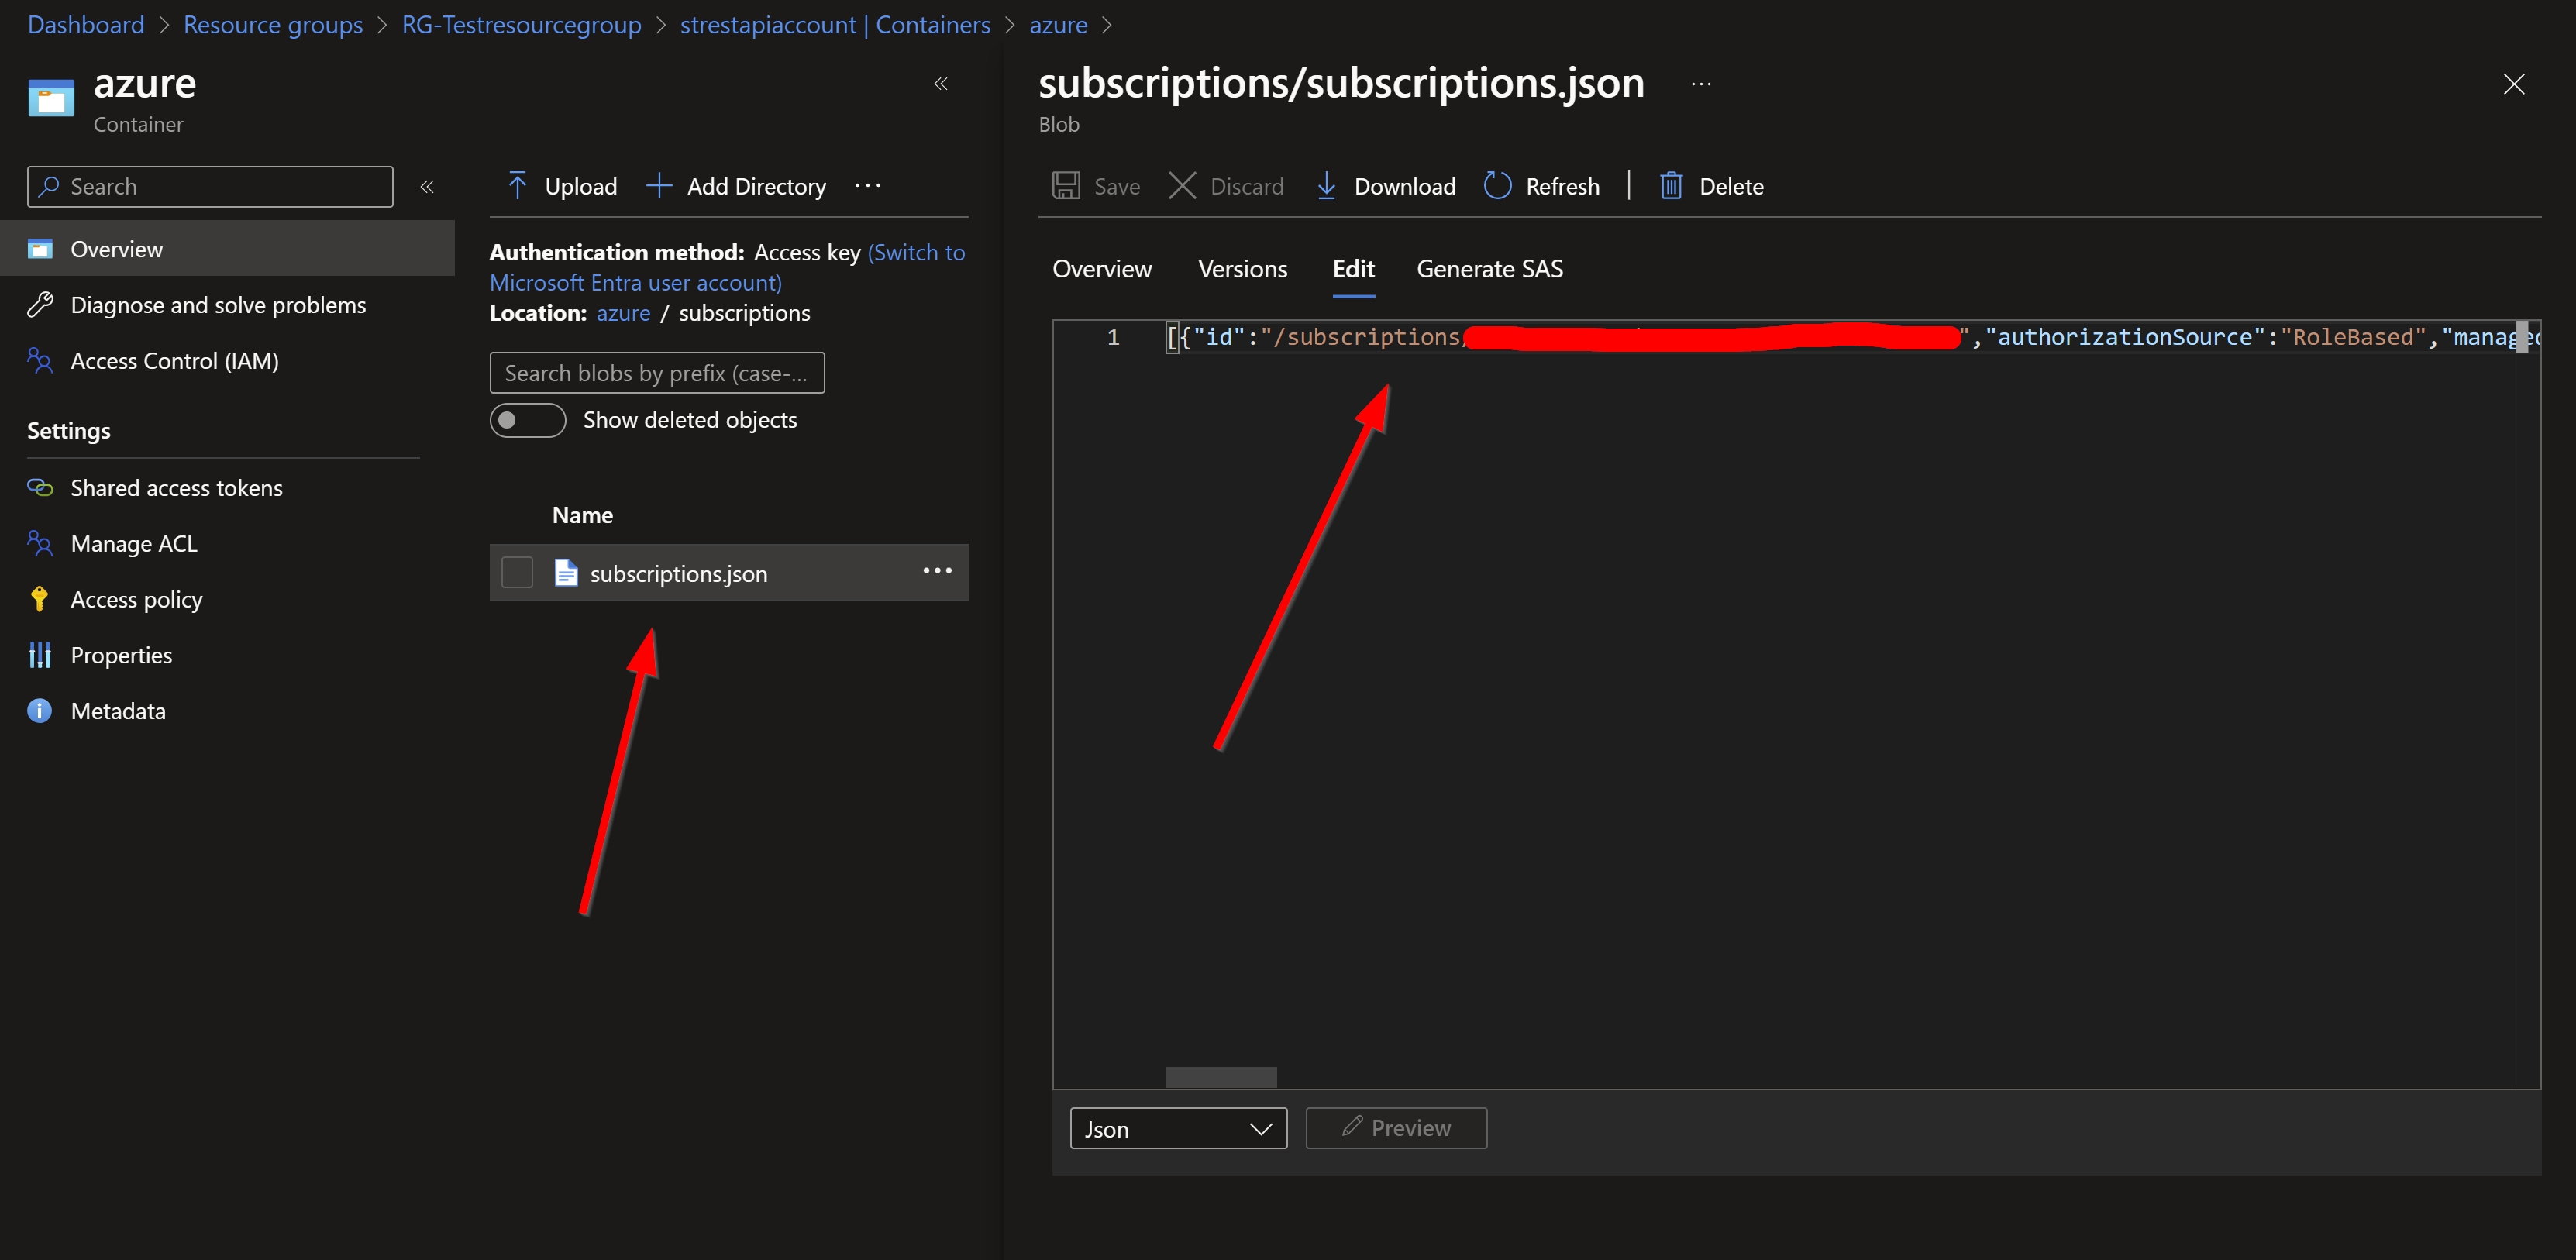Click the subscriptions.json file name
Screen dimensions: 2576x1260
pyautogui.click(x=679, y=574)
